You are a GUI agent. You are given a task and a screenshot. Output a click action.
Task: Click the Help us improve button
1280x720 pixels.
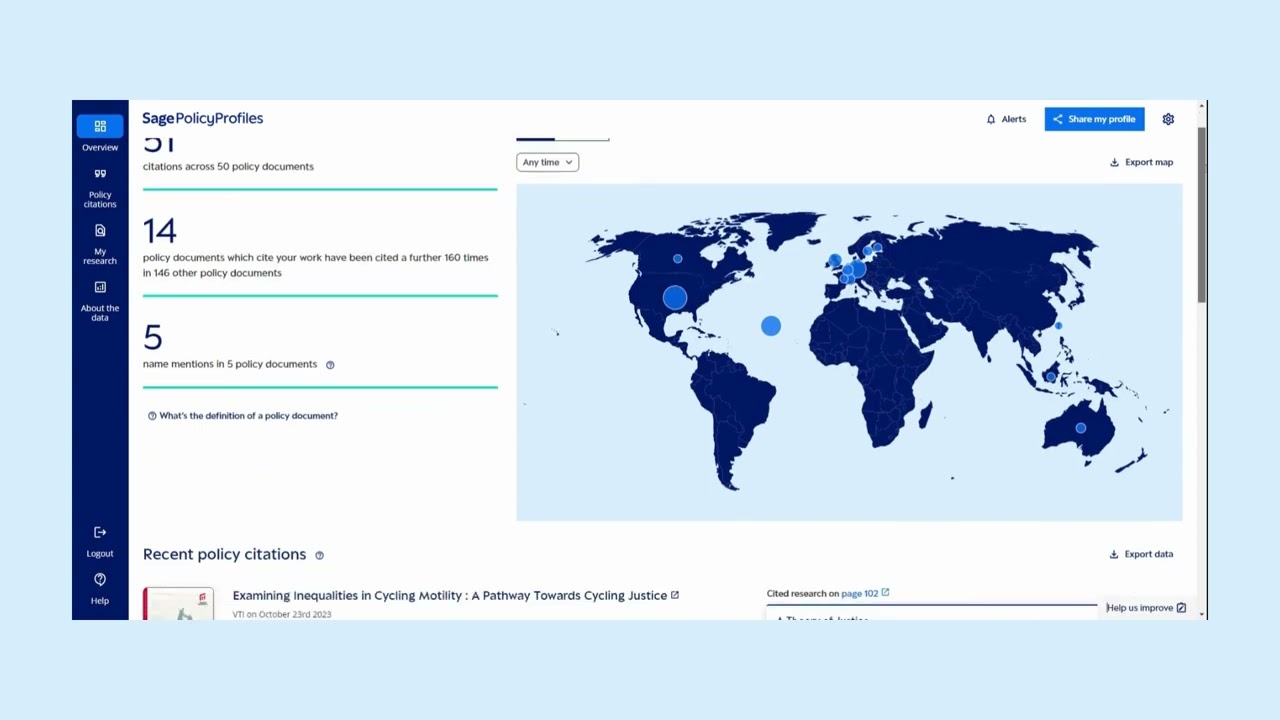(x=1146, y=608)
